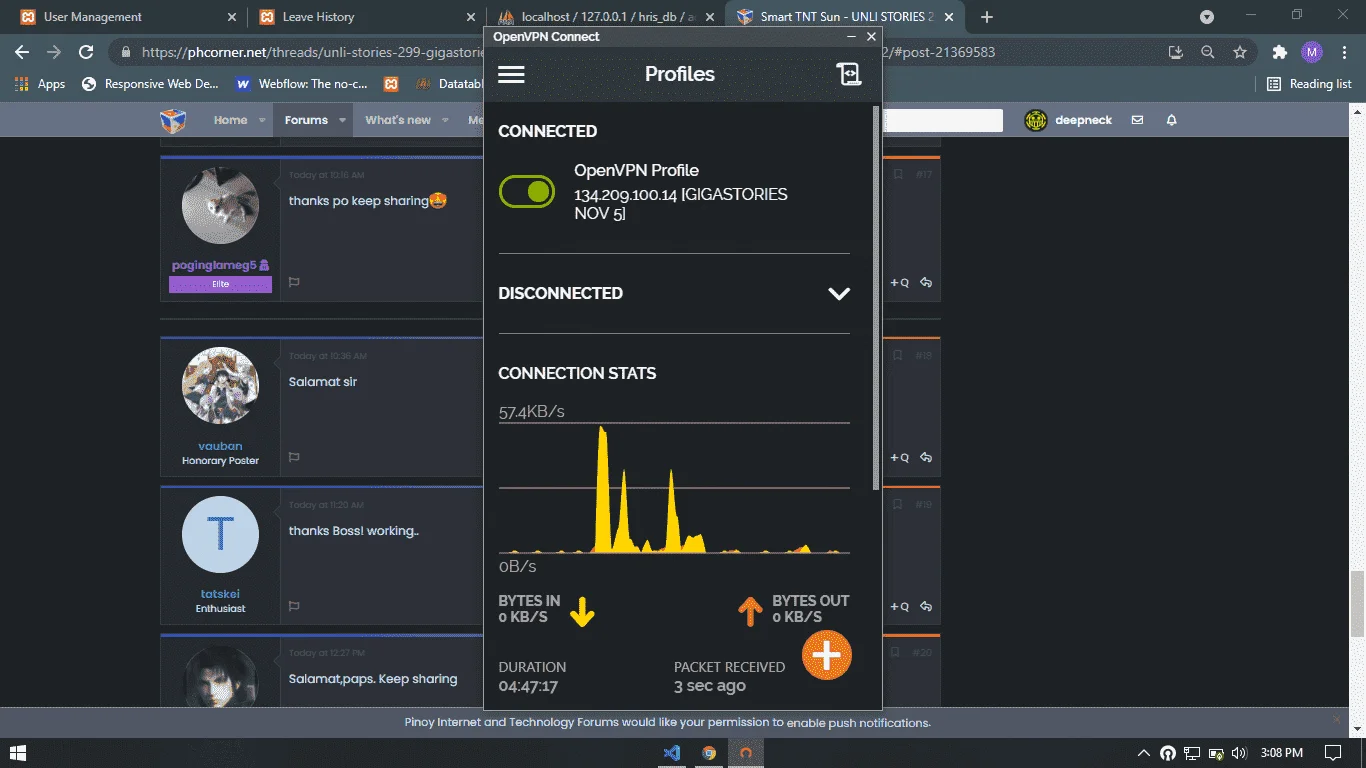Viewport: 1366px width, 768px height.
Task: Open the What's new nav item
Action: click(x=398, y=120)
